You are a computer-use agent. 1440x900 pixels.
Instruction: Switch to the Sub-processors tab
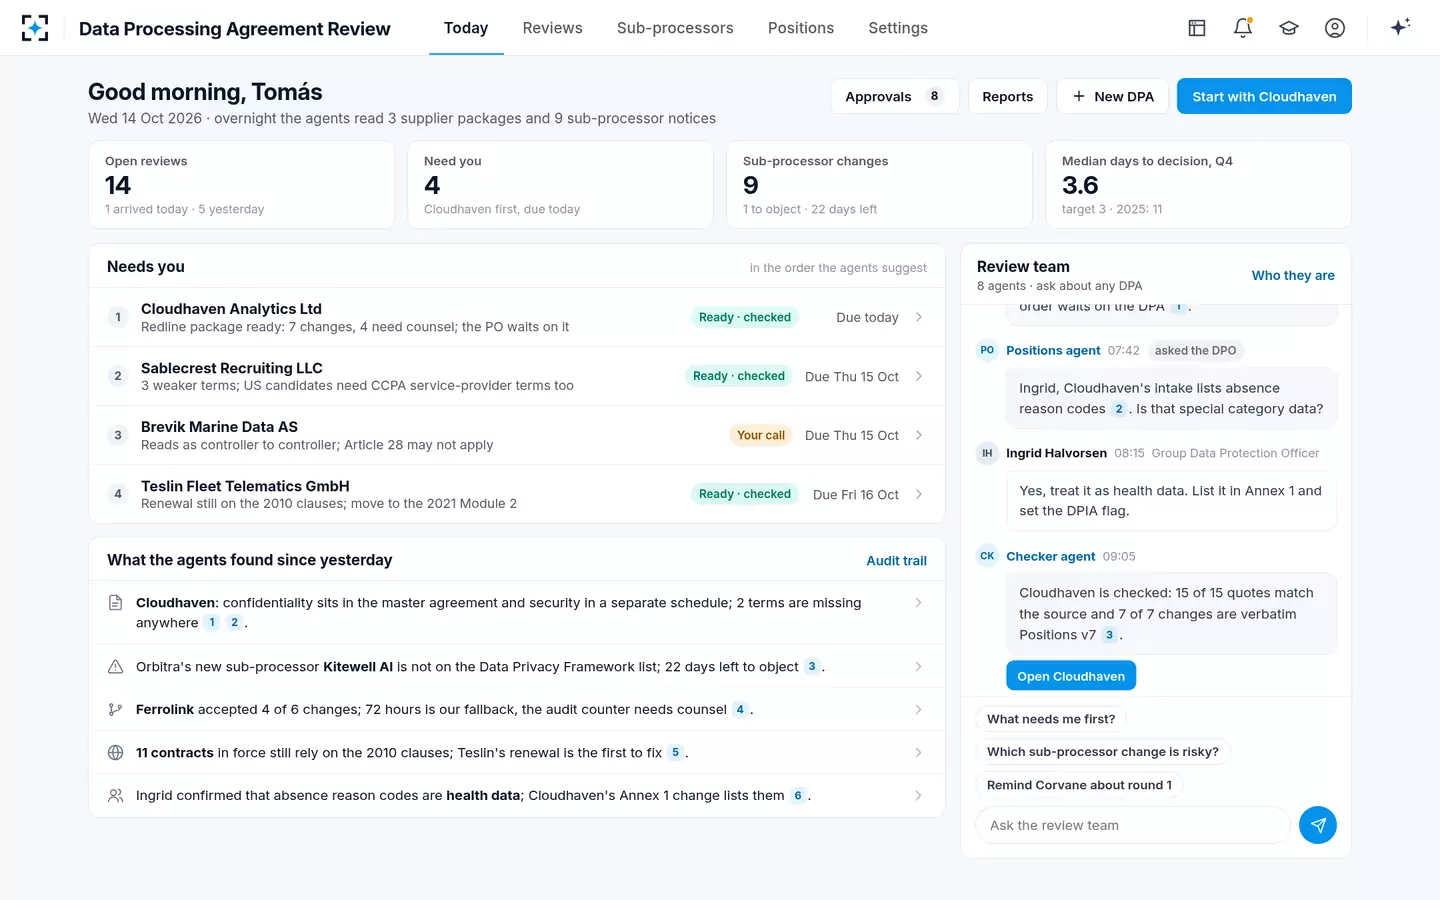click(x=675, y=28)
